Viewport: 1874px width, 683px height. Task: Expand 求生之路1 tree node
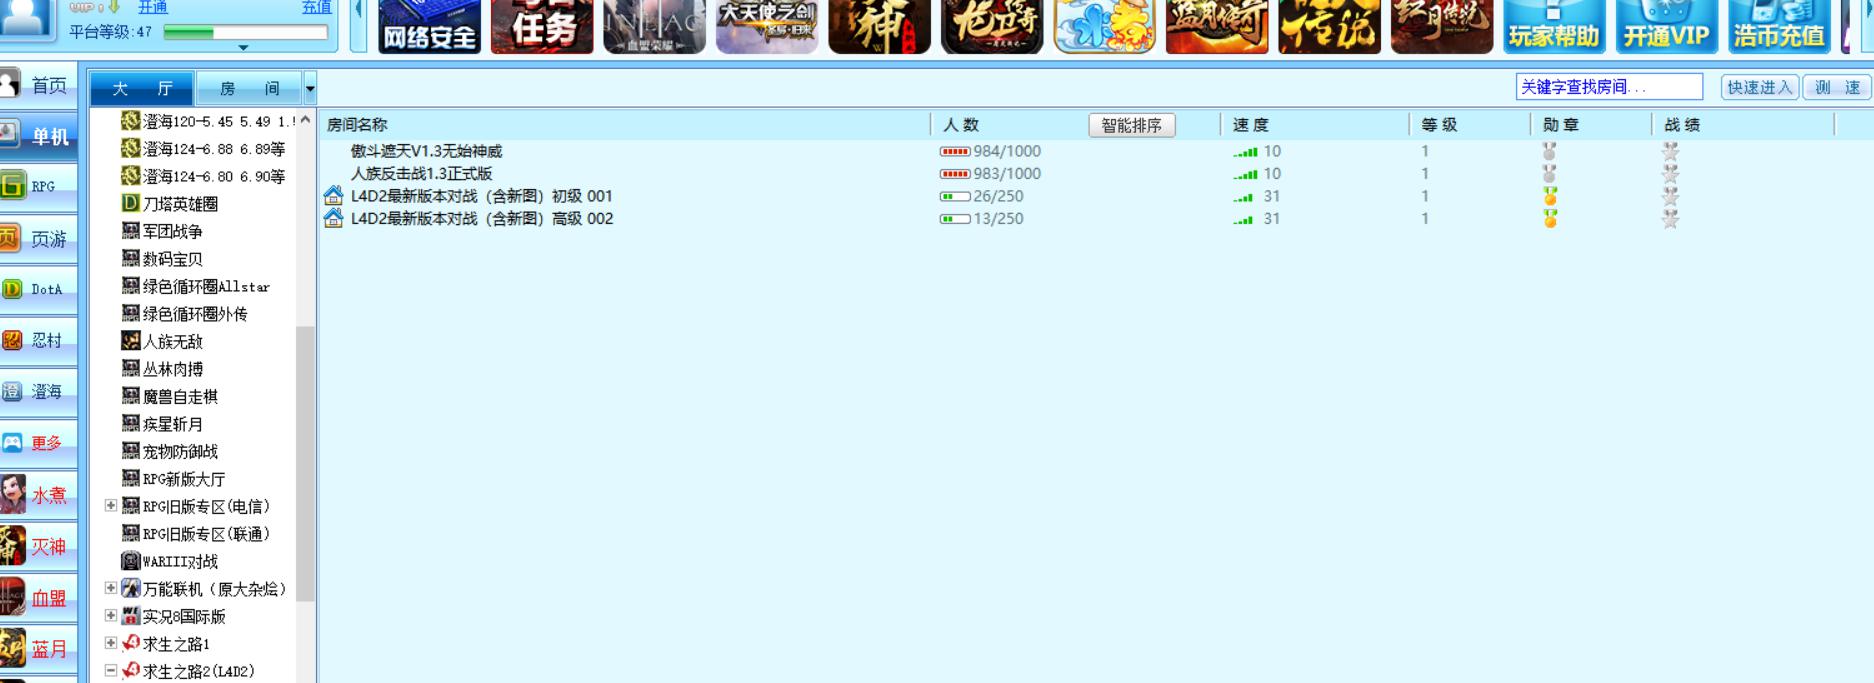tap(111, 643)
